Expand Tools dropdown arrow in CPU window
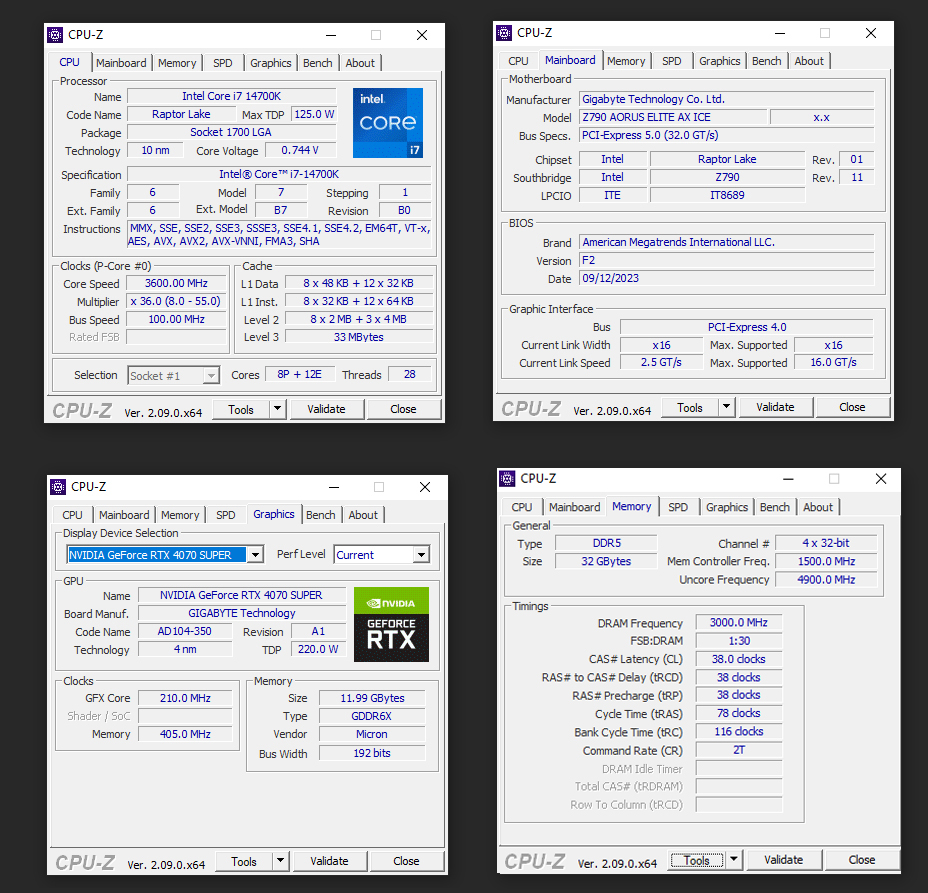This screenshot has width=928, height=893. (277, 409)
